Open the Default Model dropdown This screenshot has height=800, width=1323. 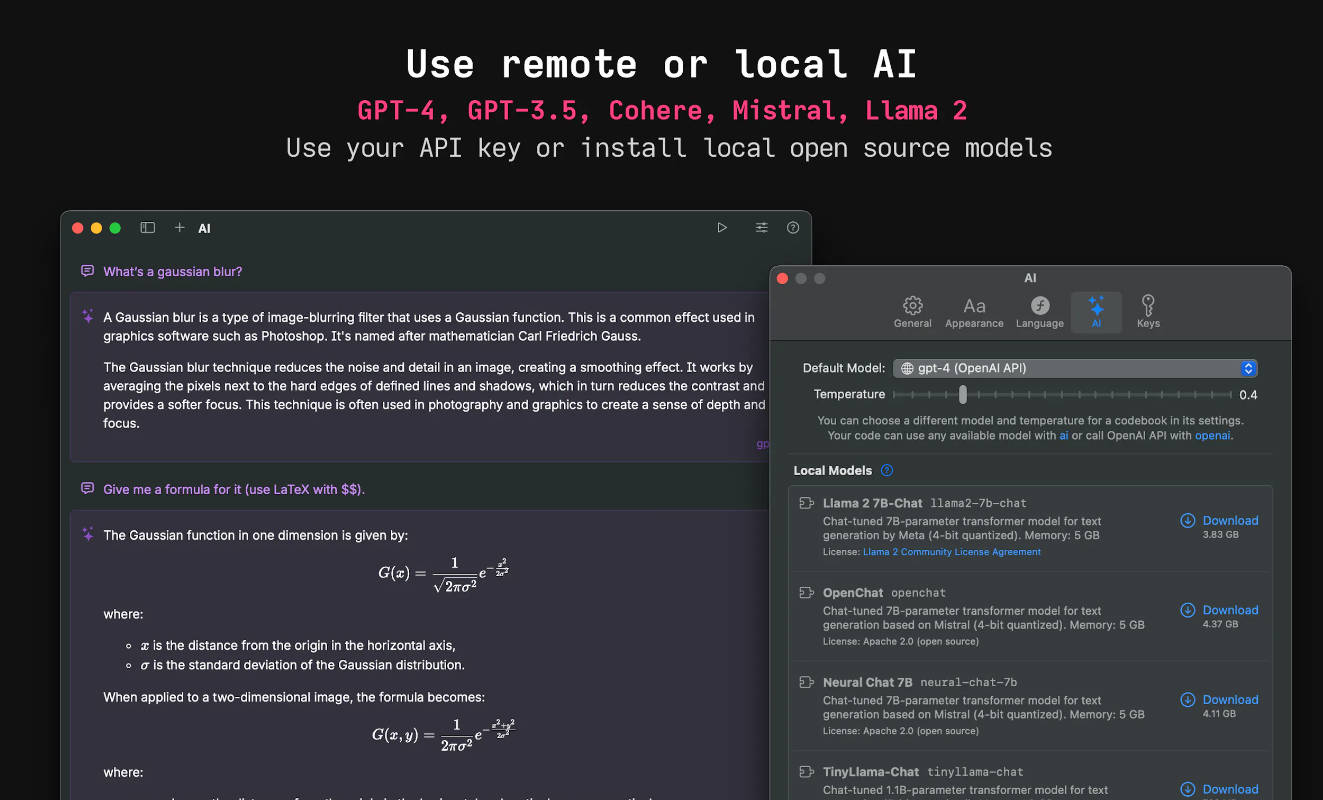pos(1075,368)
